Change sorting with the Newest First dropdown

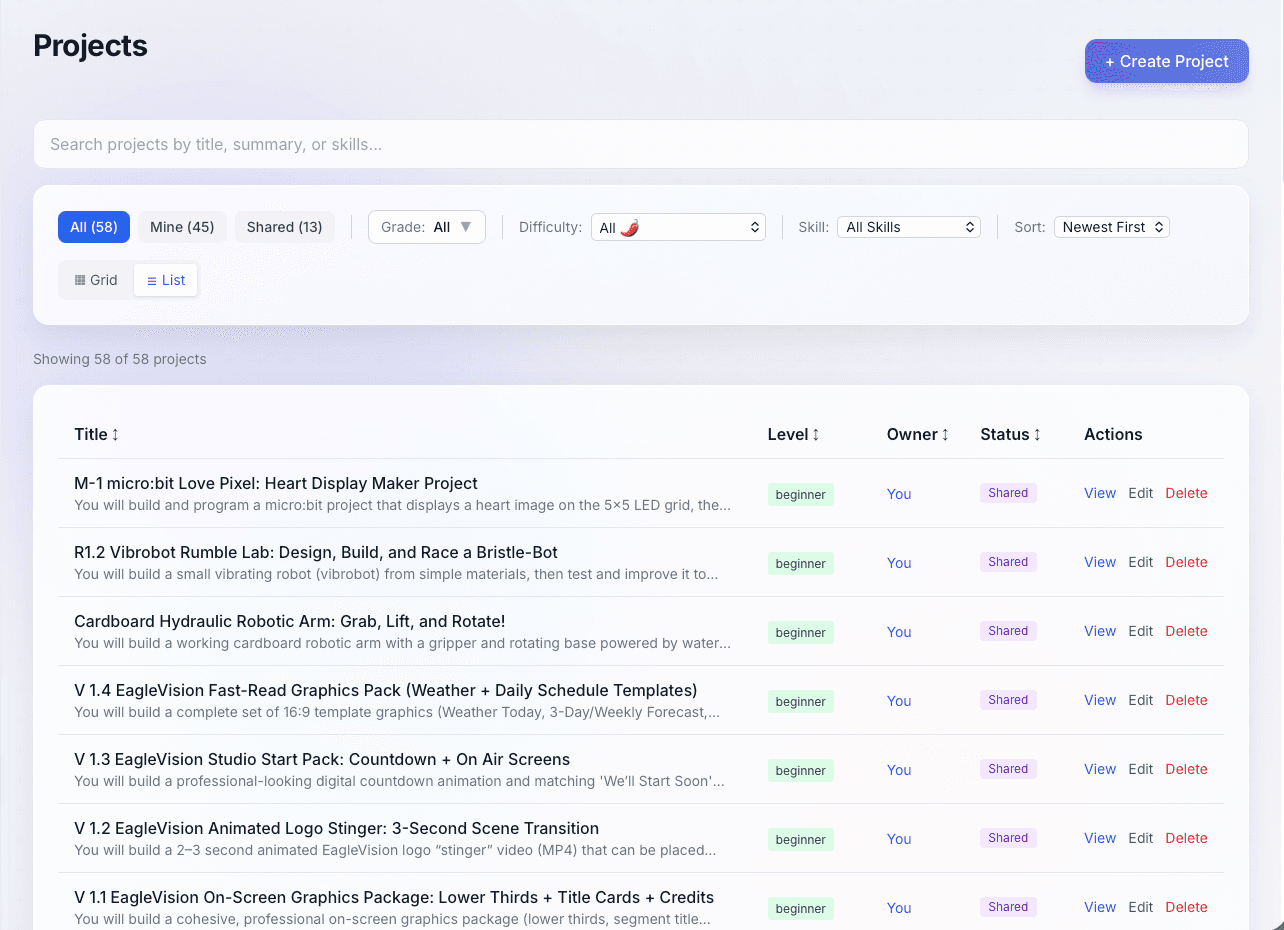tap(1111, 227)
